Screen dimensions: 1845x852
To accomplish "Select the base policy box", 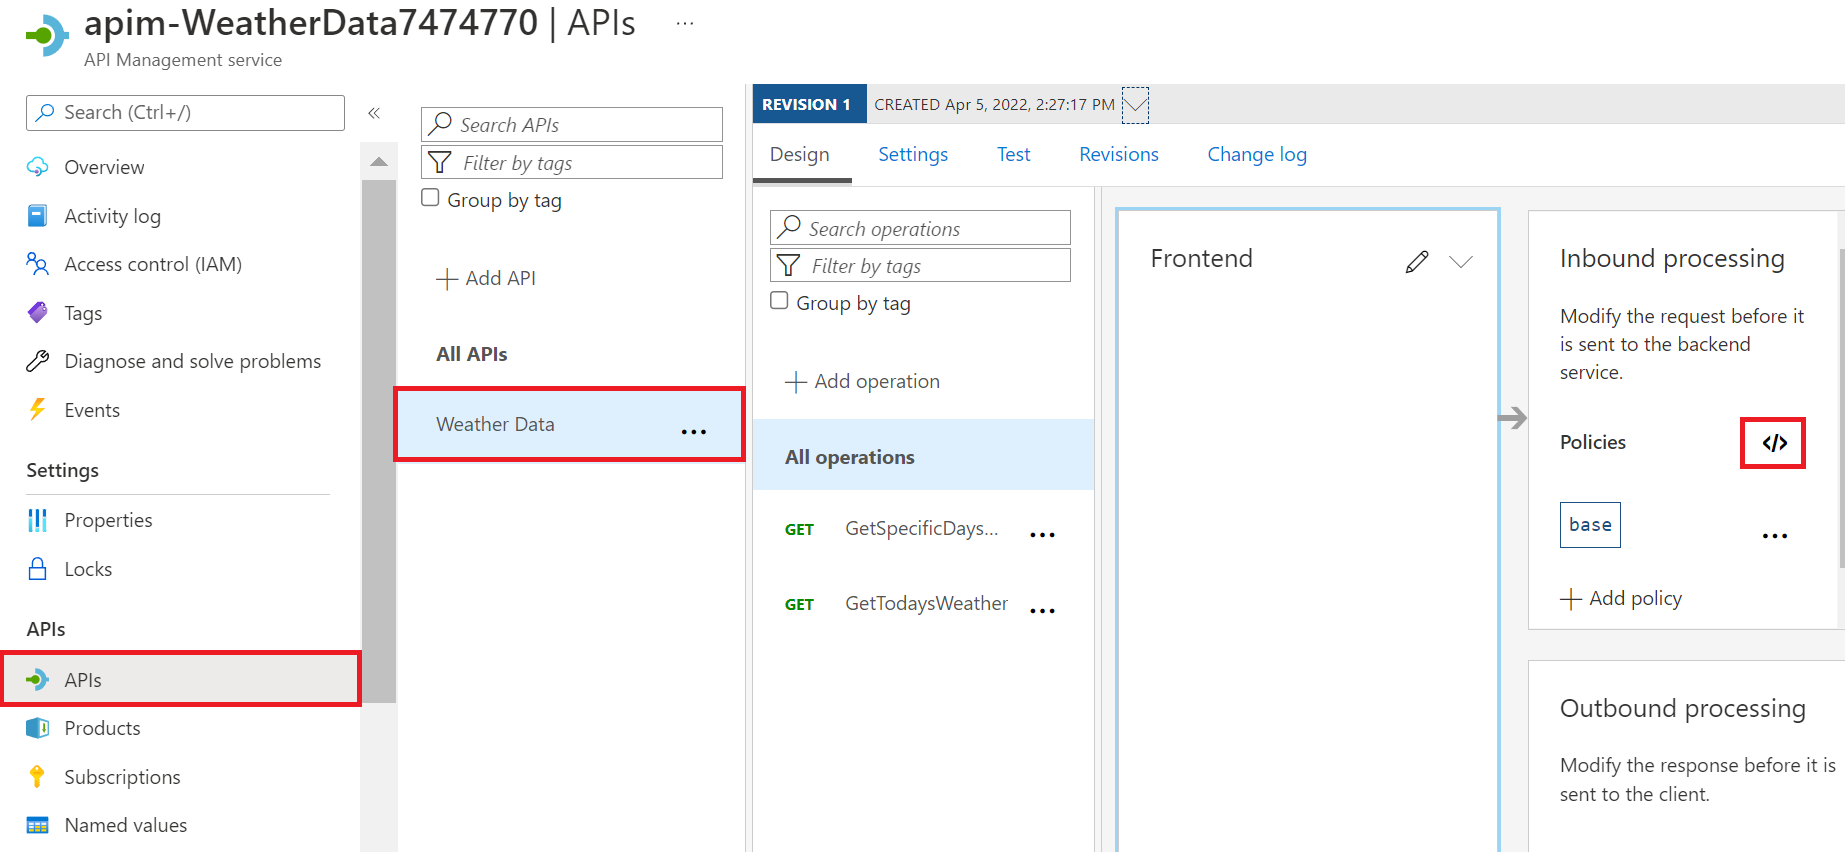I will 1590,525.
